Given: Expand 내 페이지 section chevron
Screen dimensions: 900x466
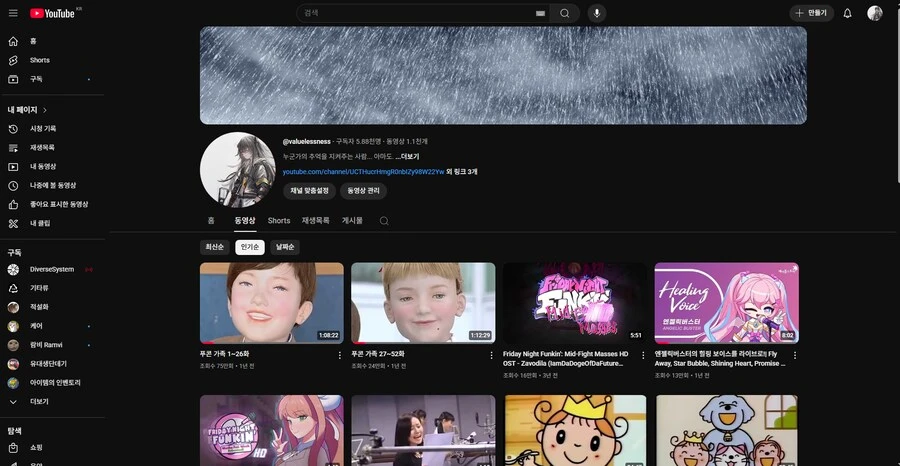Looking at the screenshot, I should pyautogui.click(x=45, y=110).
